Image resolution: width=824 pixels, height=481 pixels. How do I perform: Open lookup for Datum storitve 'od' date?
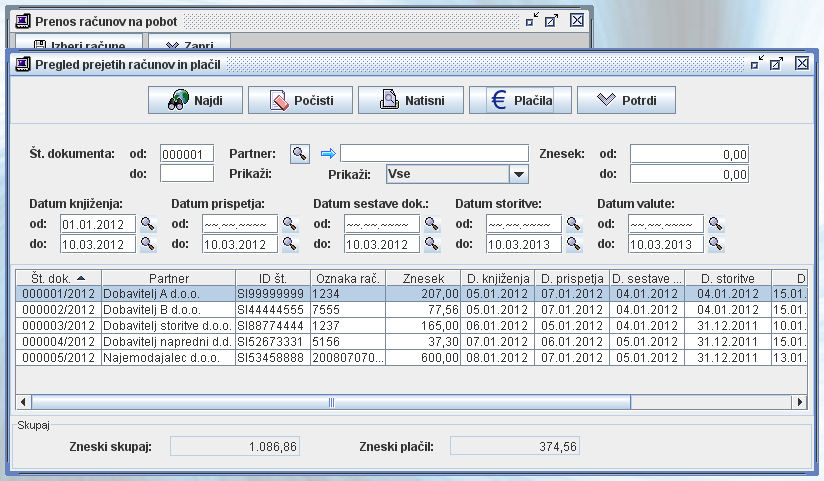[x=573, y=223]
